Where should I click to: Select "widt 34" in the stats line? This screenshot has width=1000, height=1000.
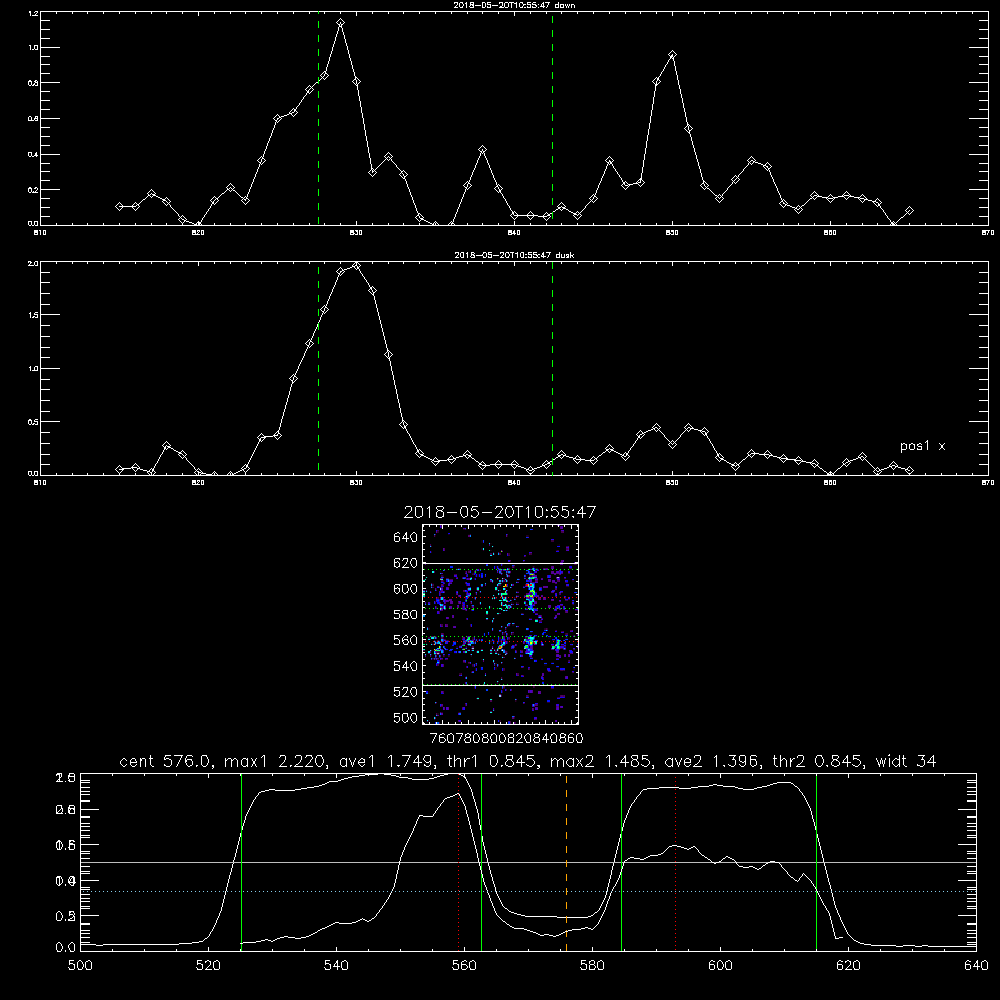click(906, 761)
